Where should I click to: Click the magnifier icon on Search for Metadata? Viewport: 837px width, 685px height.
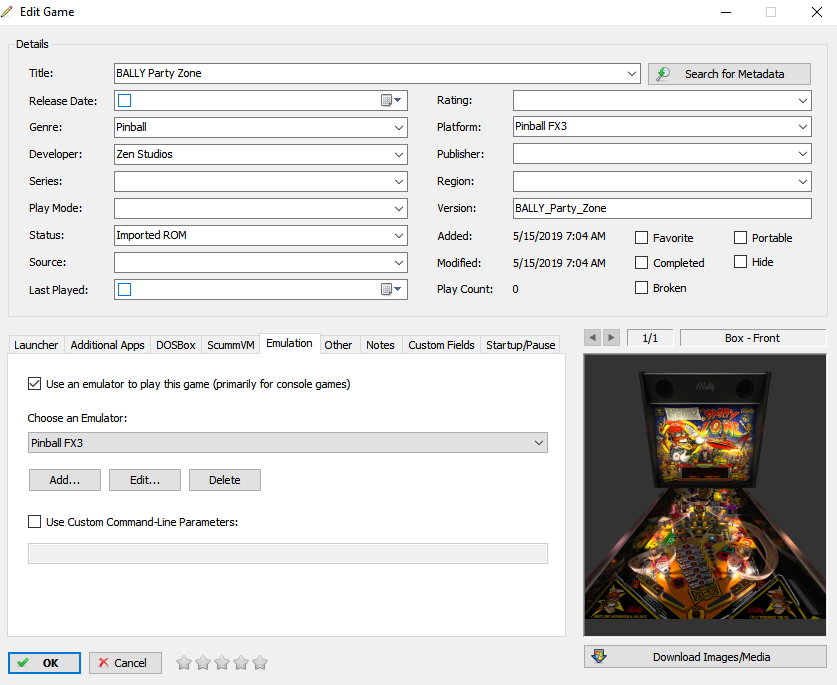(663, 74)
